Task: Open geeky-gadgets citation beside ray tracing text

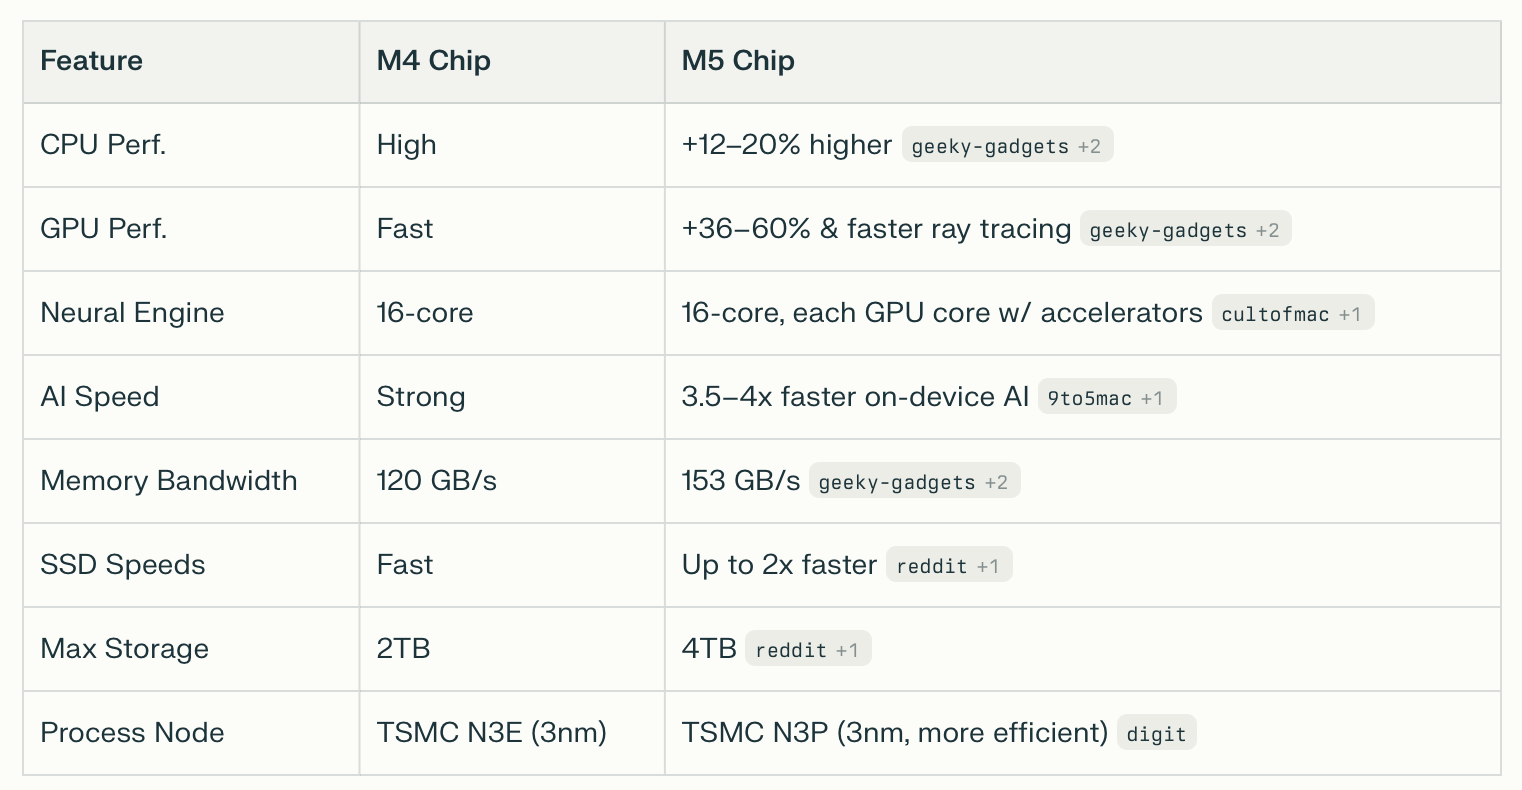Action: pos(1185,229)
